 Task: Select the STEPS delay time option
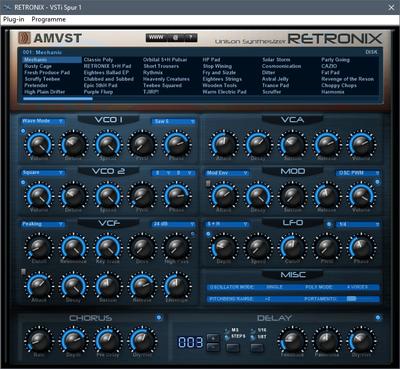click(235, 336)
